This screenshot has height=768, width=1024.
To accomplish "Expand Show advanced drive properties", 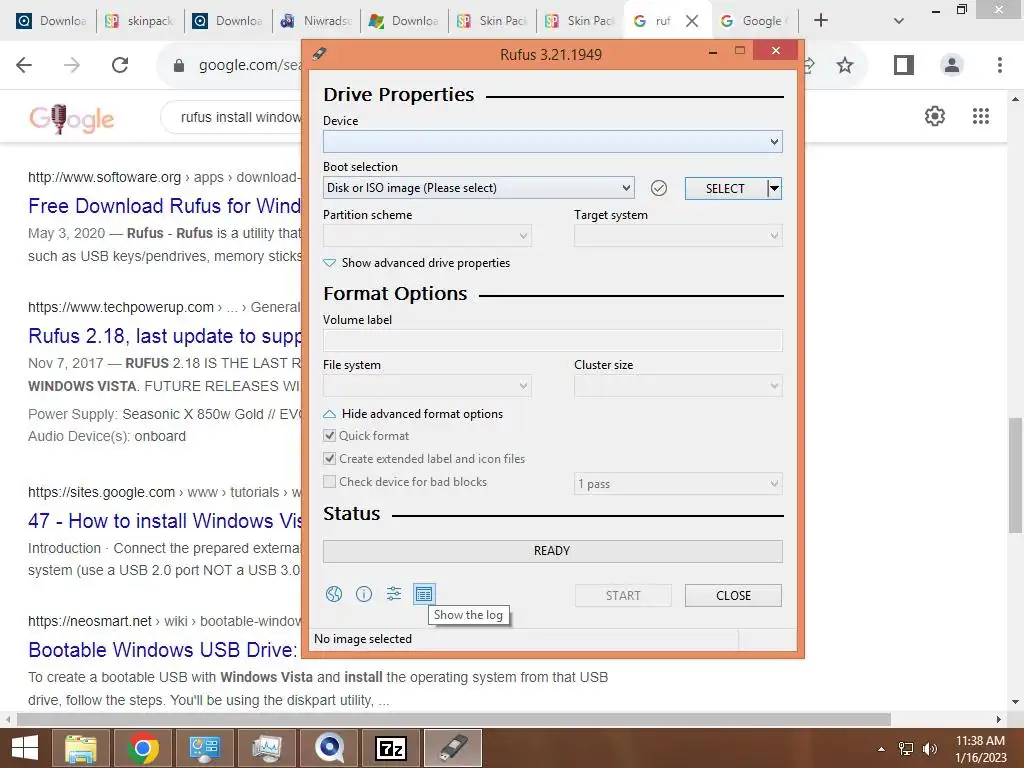I will (417, 263).
